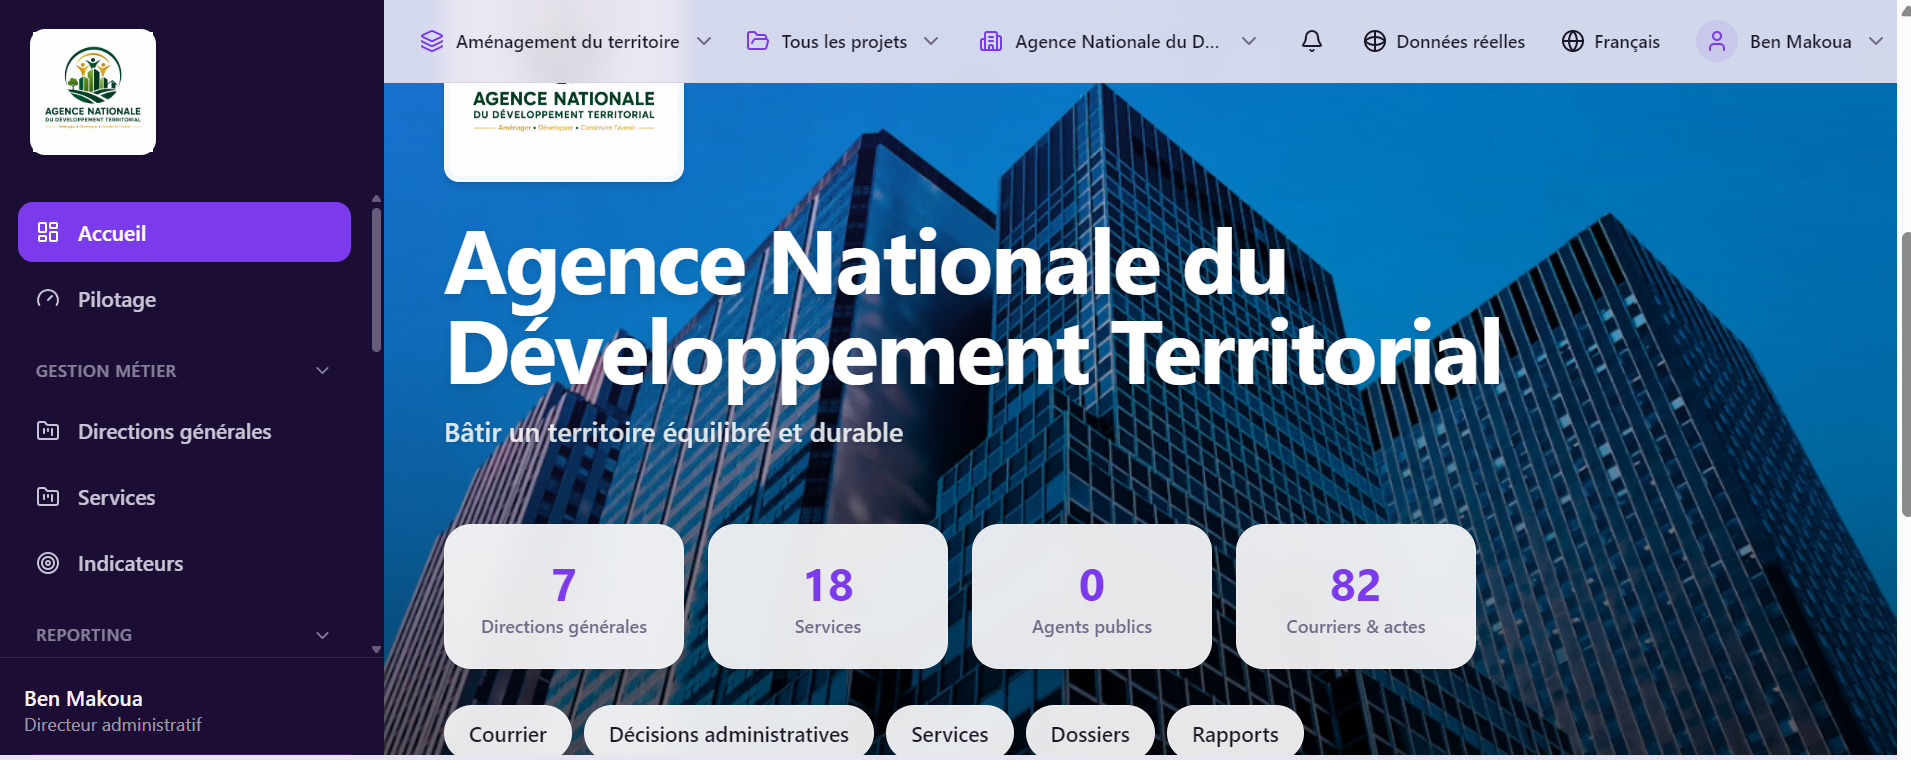
Task: Click the Bâtir un territoire équilibré subtitle
Action: coord(673,432)
